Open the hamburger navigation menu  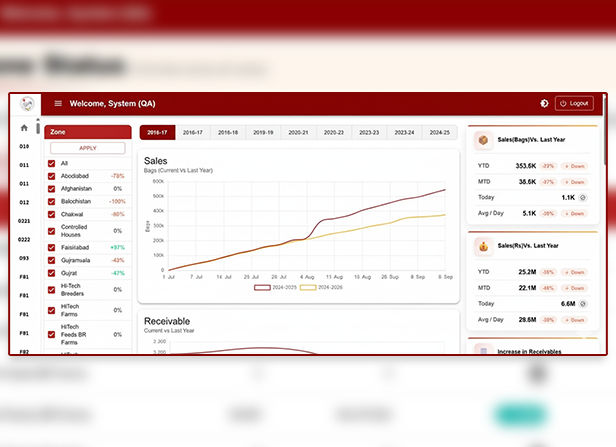(58, 104)
